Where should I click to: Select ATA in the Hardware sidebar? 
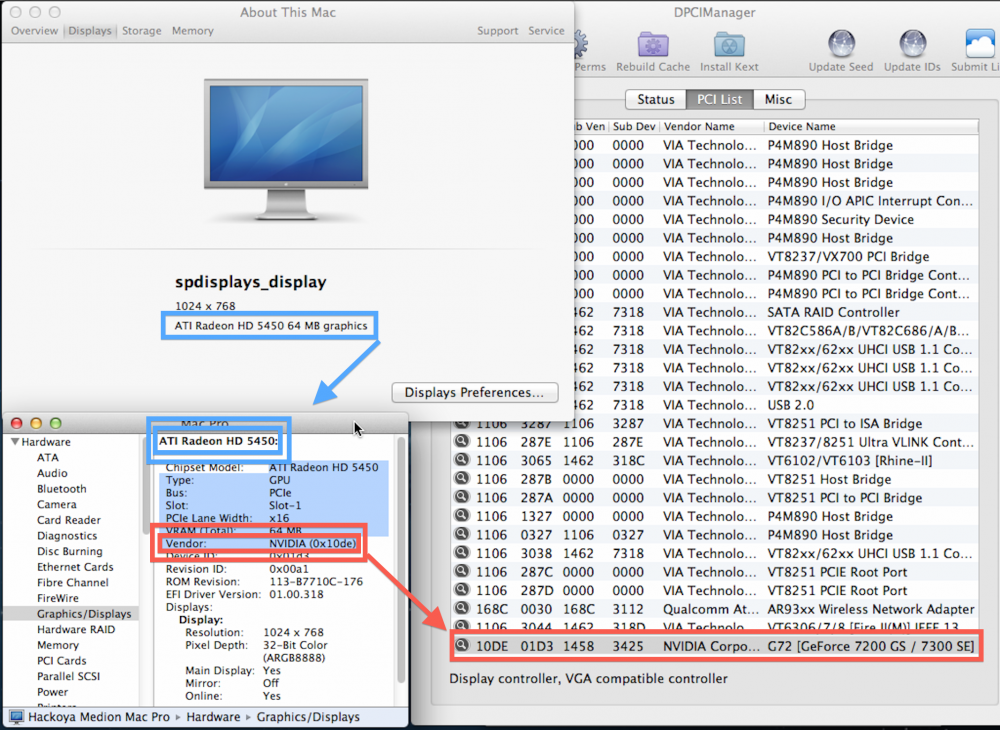[48, 458]
